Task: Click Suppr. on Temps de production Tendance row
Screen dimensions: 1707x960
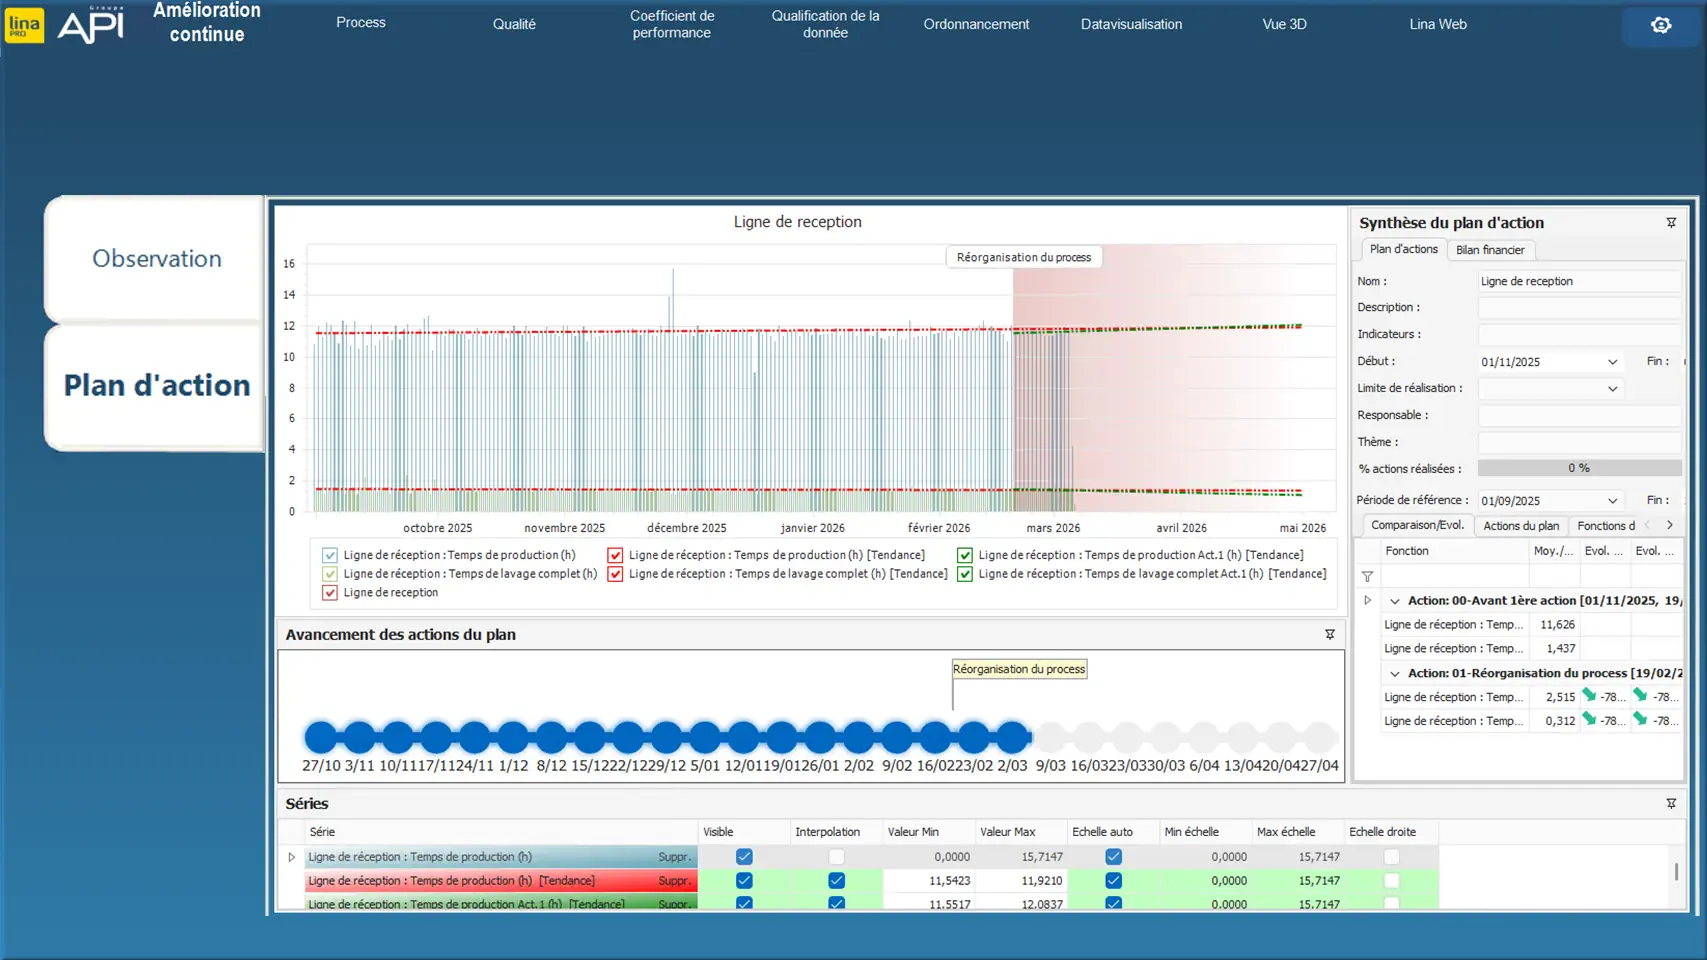Action: (x=674, y=881)
